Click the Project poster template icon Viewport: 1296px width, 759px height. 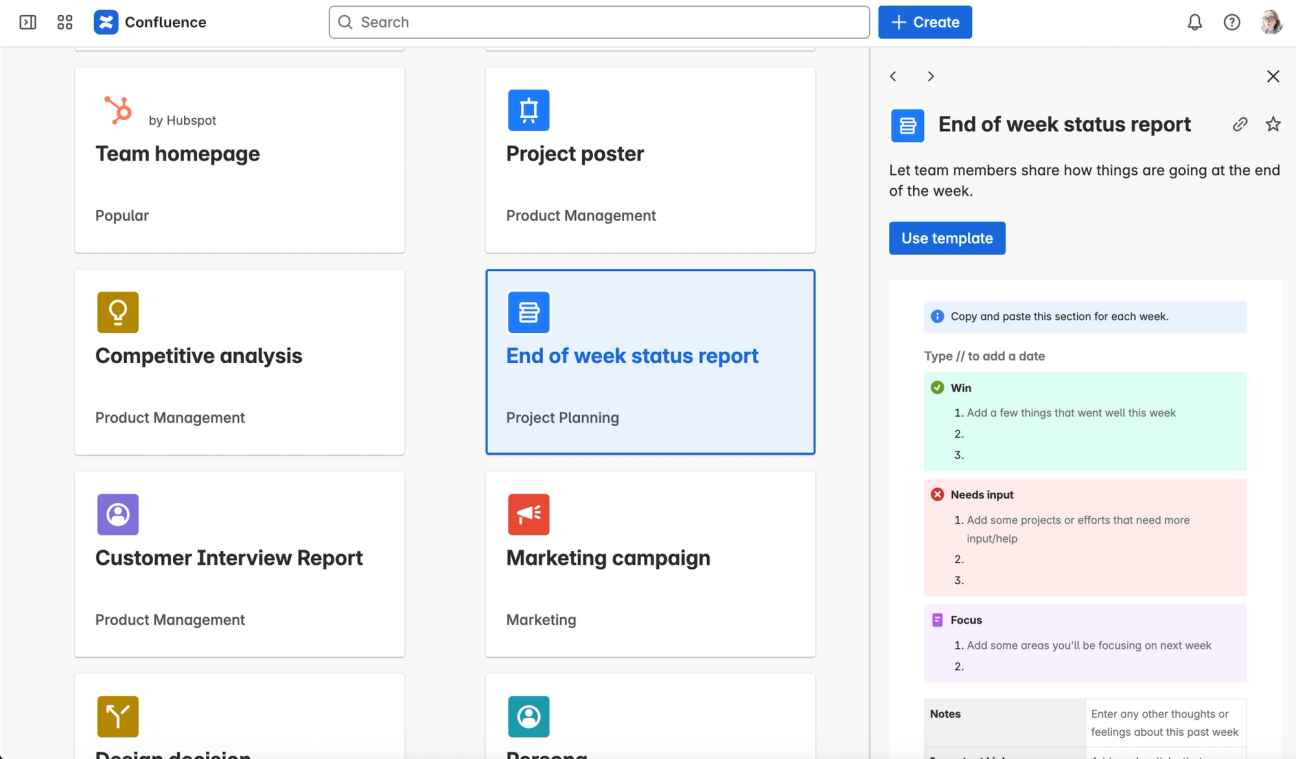[529, 110]
